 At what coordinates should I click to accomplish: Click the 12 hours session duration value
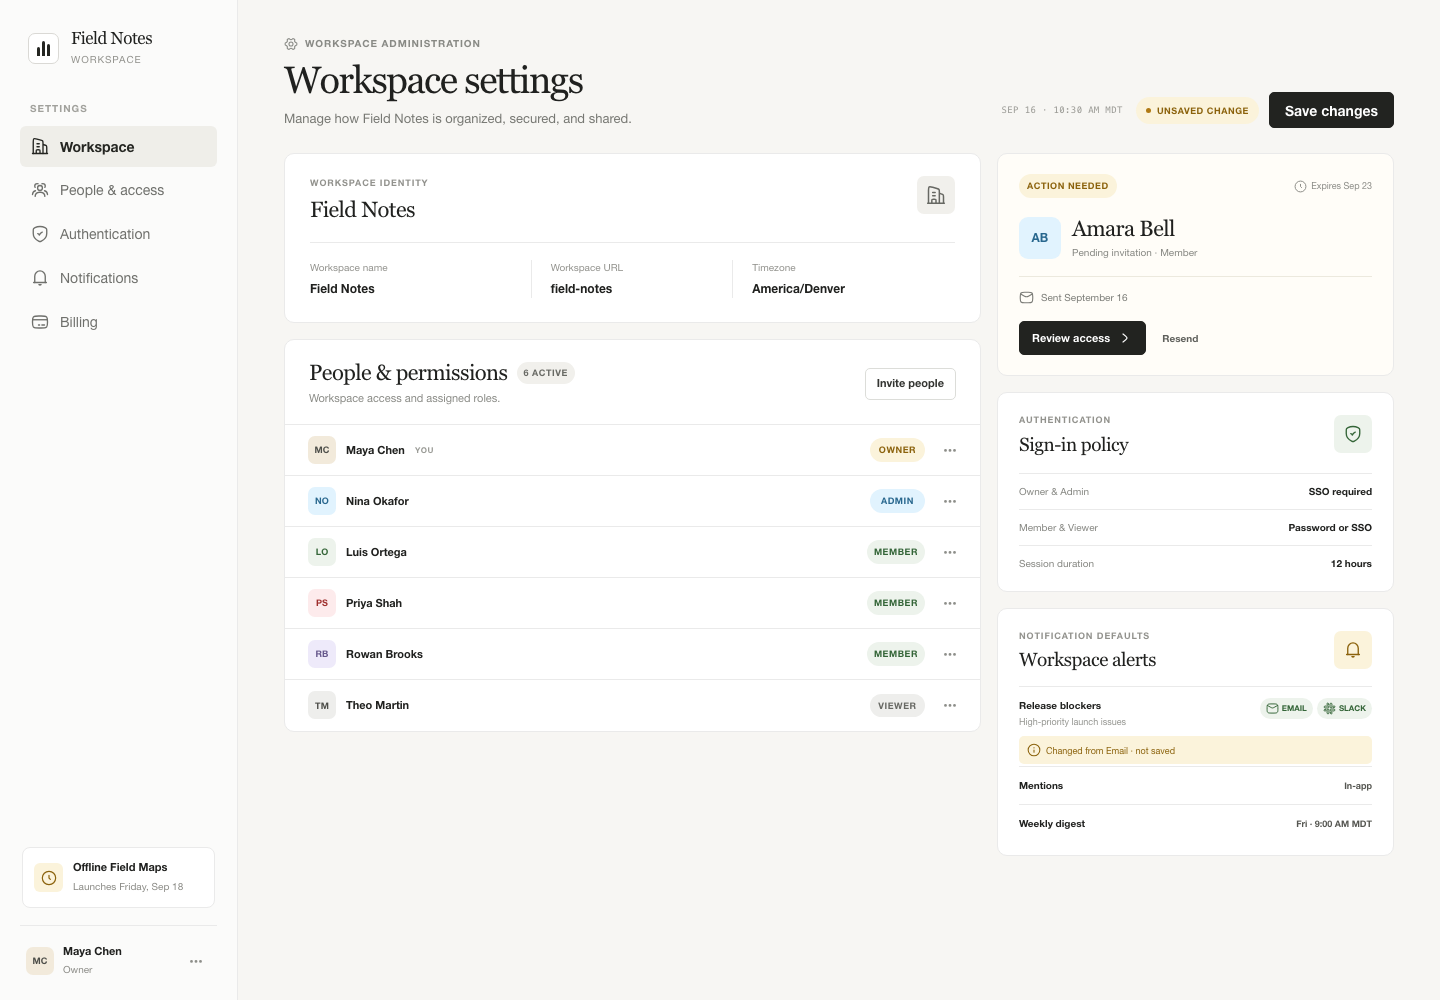click(1351, 564)
